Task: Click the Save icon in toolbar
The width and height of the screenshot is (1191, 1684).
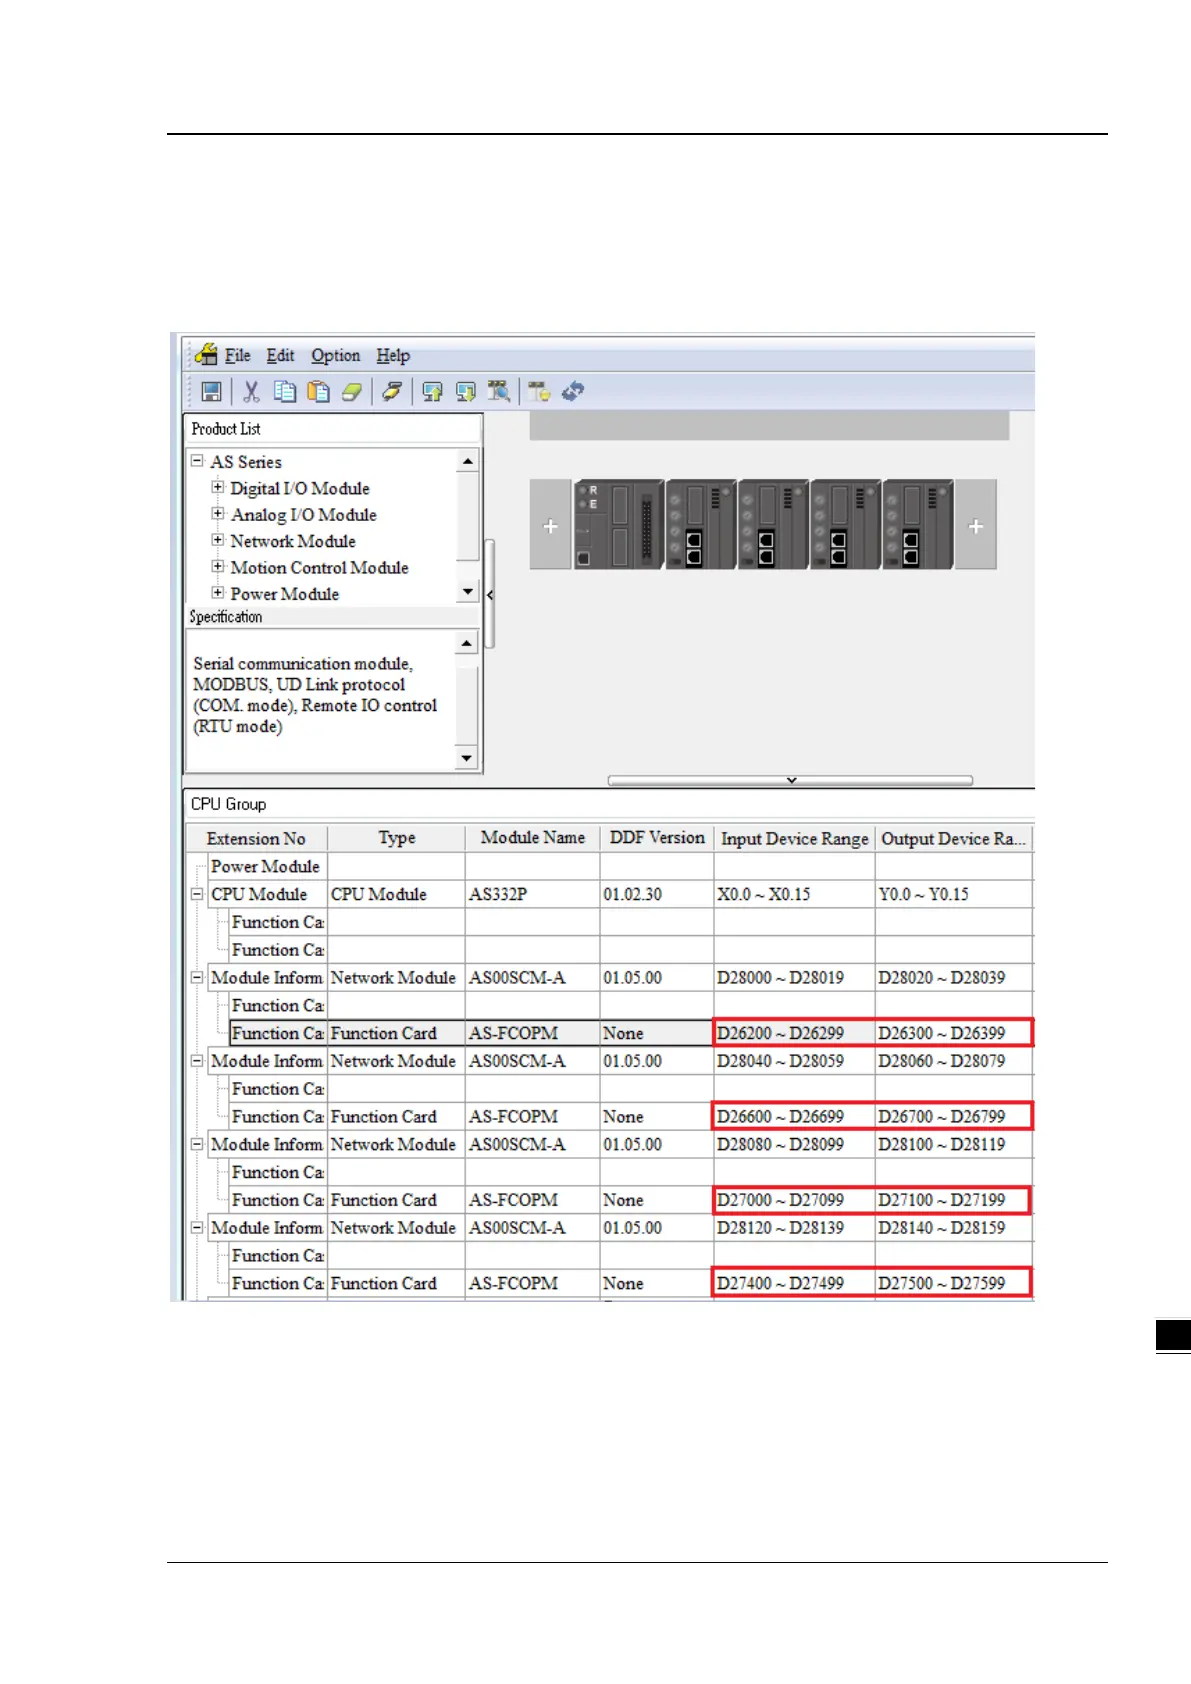Action: [211, 392]
